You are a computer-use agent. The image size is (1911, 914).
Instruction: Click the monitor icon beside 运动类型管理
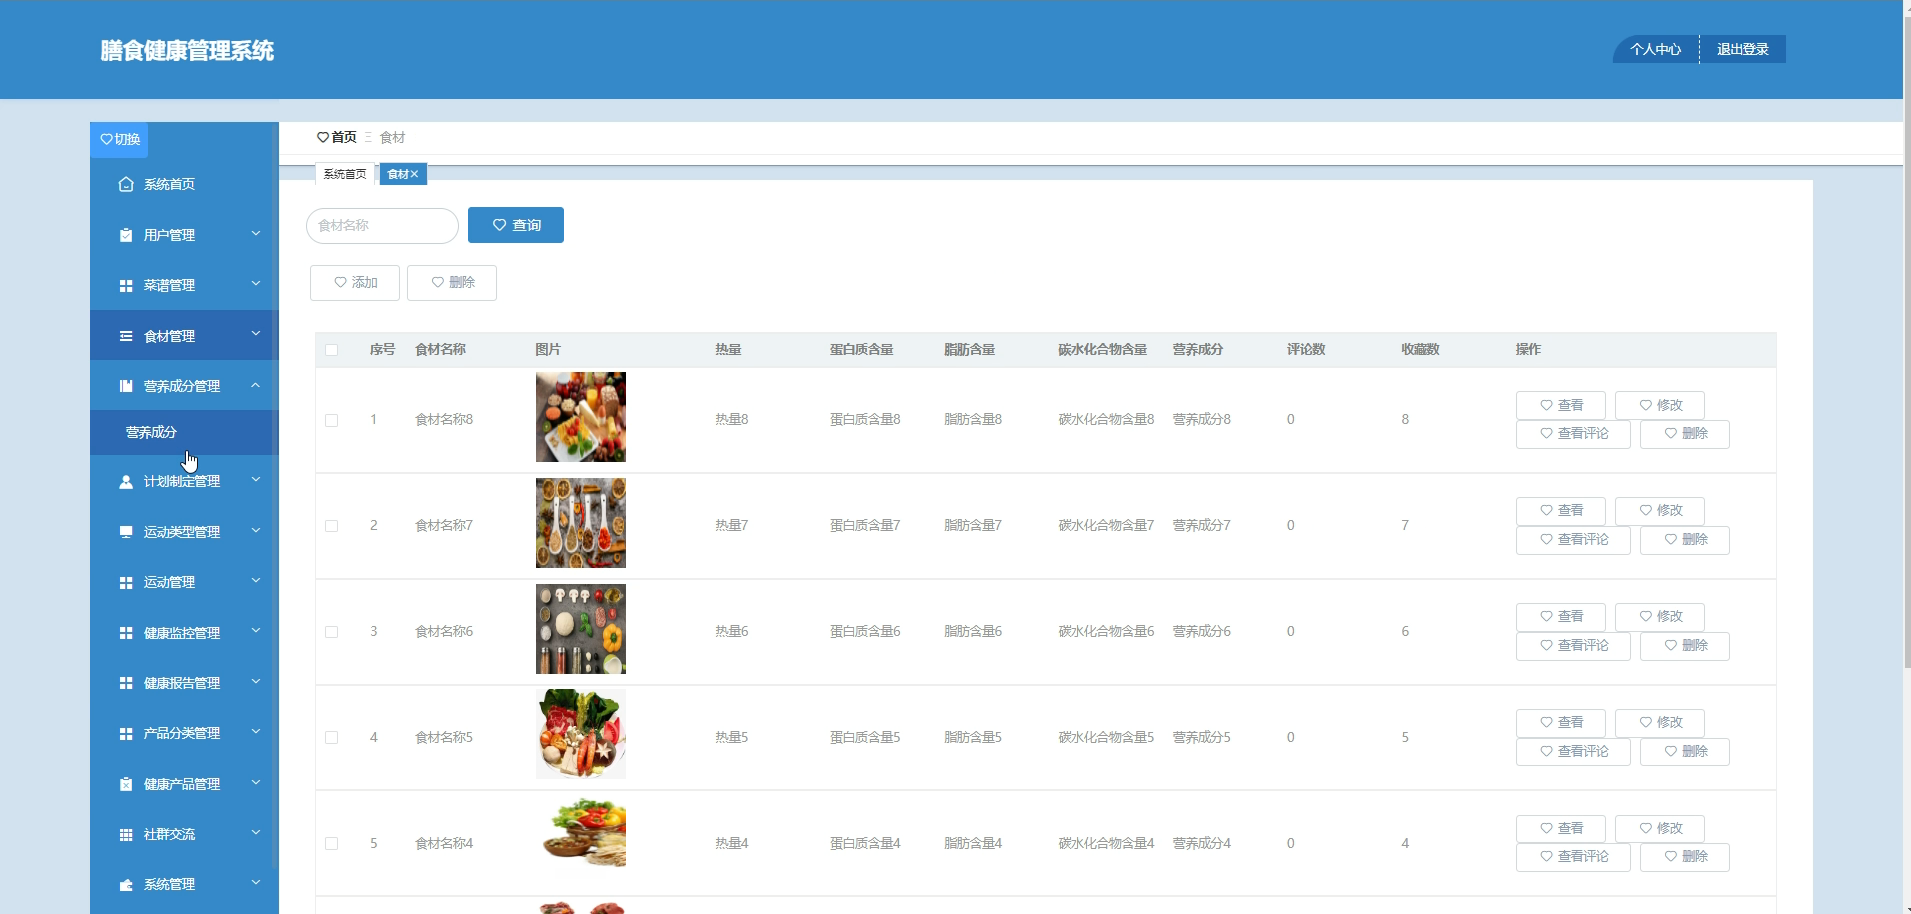coord(126,532)
